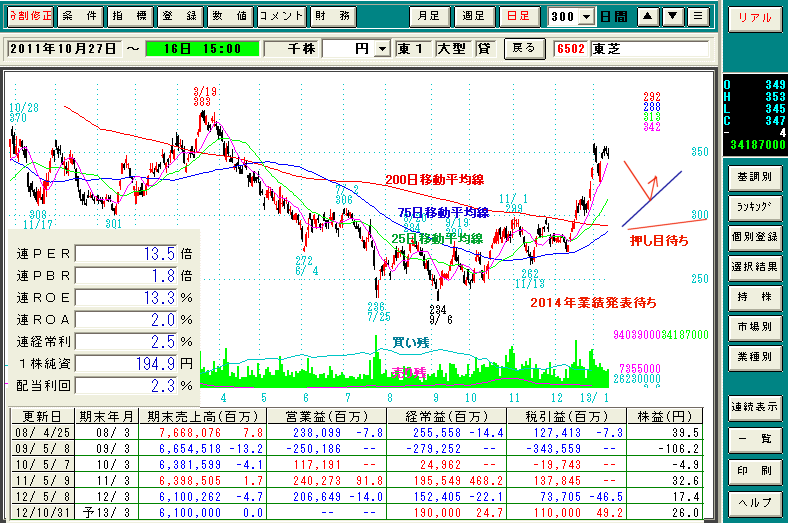Click the 業種別 by-industry button
This screenshot has width=788, height=523.
(x=754, y=357)
